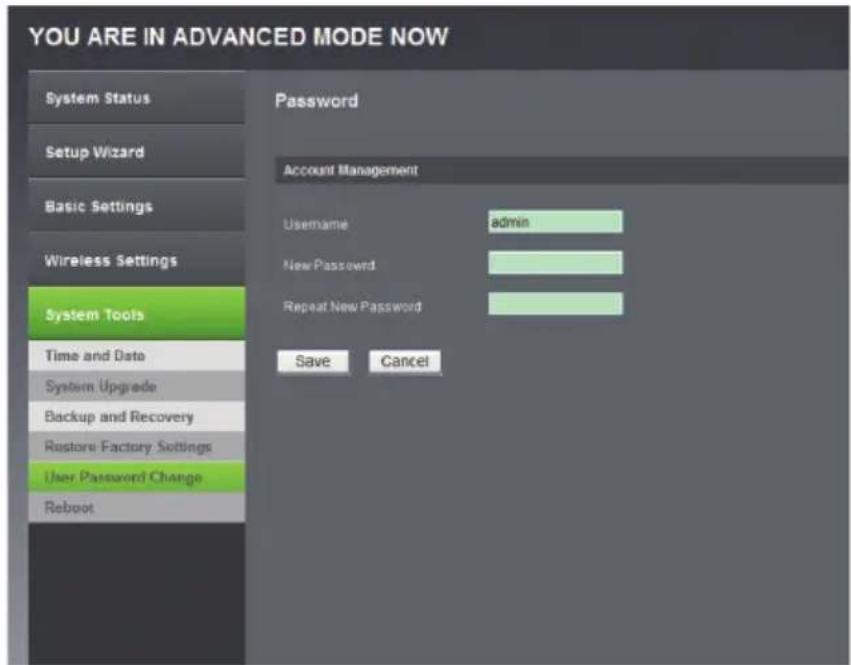This screenshot has height=665, width=851.
Task: Click the Repeat New Password label
Action: click(352, 307)
